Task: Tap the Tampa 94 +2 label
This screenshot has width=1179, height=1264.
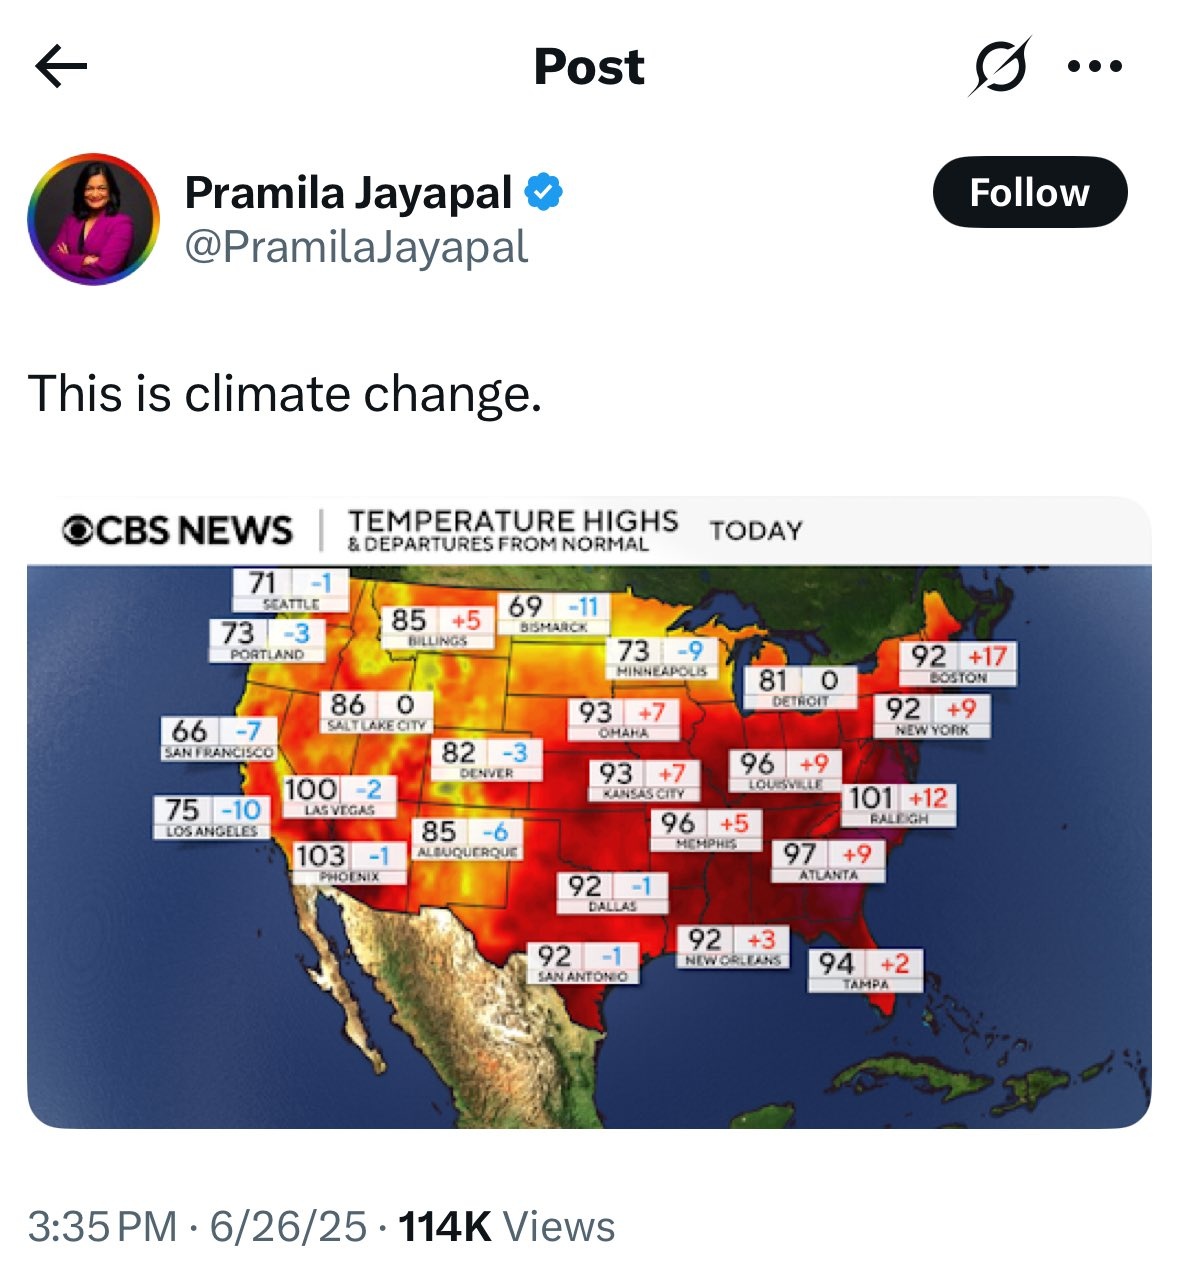Action: point(866,970)
